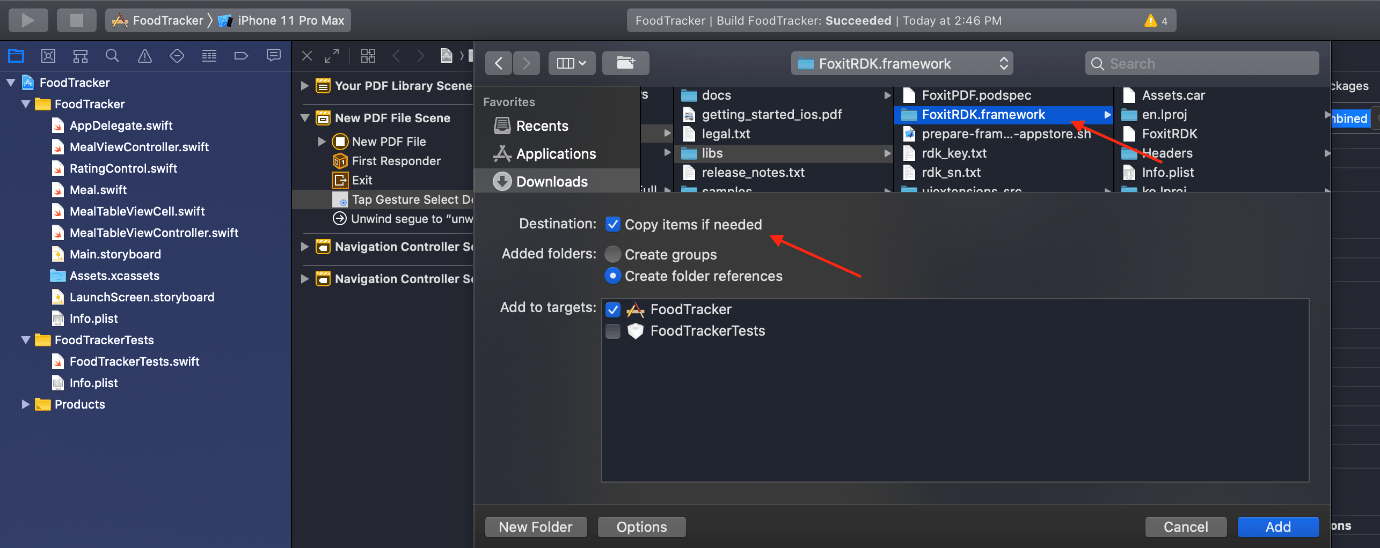Viewport: 1380px width, 548px height.
Task: Collapse the FoodTracker group folder
Action: [26, 104]
